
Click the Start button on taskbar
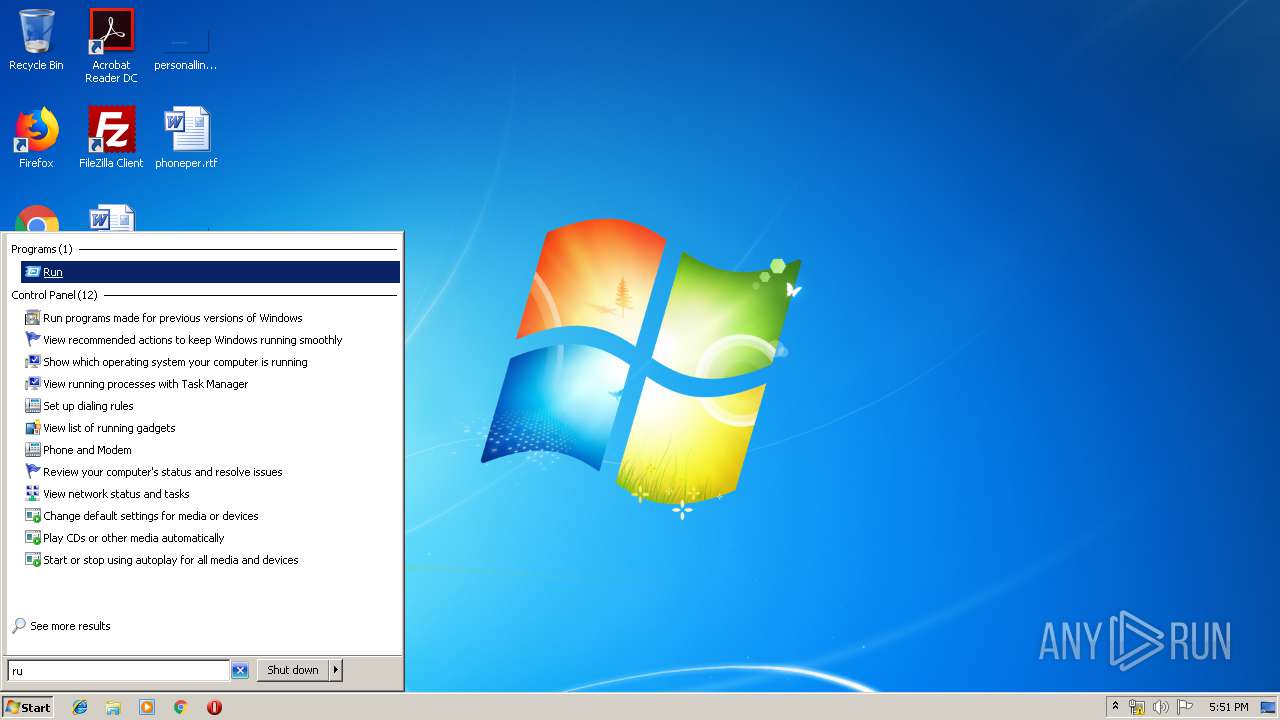point(28,707)
